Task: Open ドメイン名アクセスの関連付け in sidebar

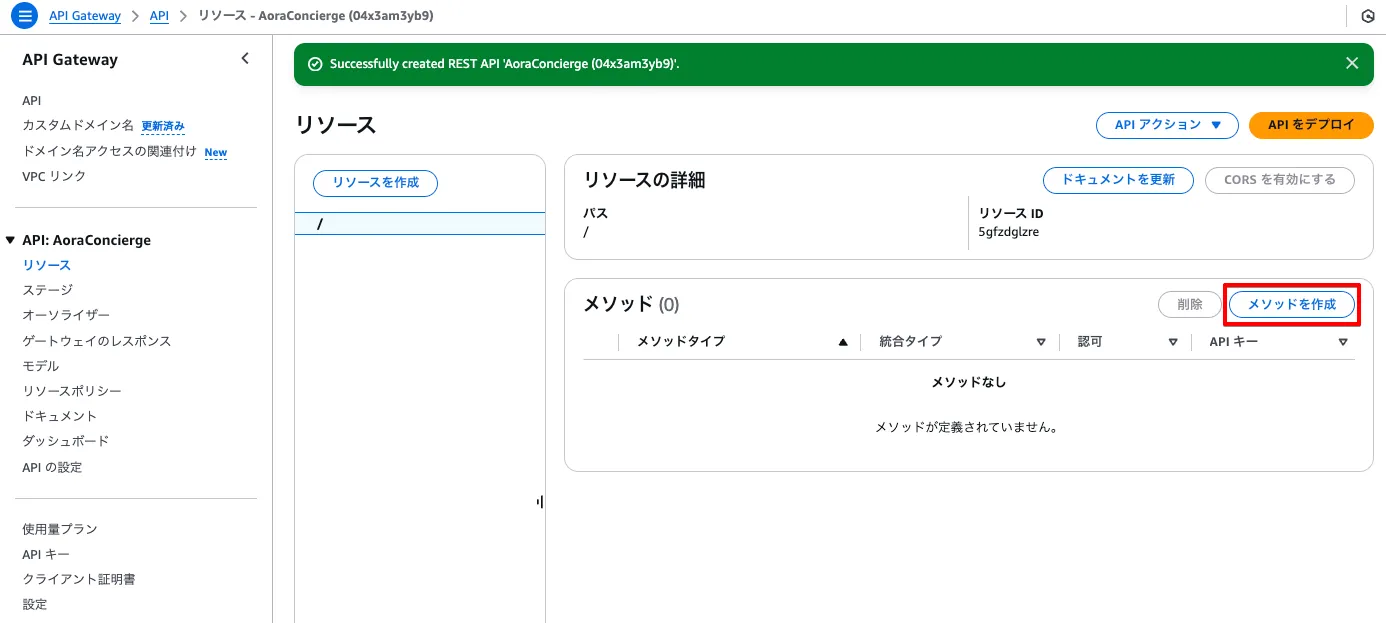Action: click(x=109, y=151)
